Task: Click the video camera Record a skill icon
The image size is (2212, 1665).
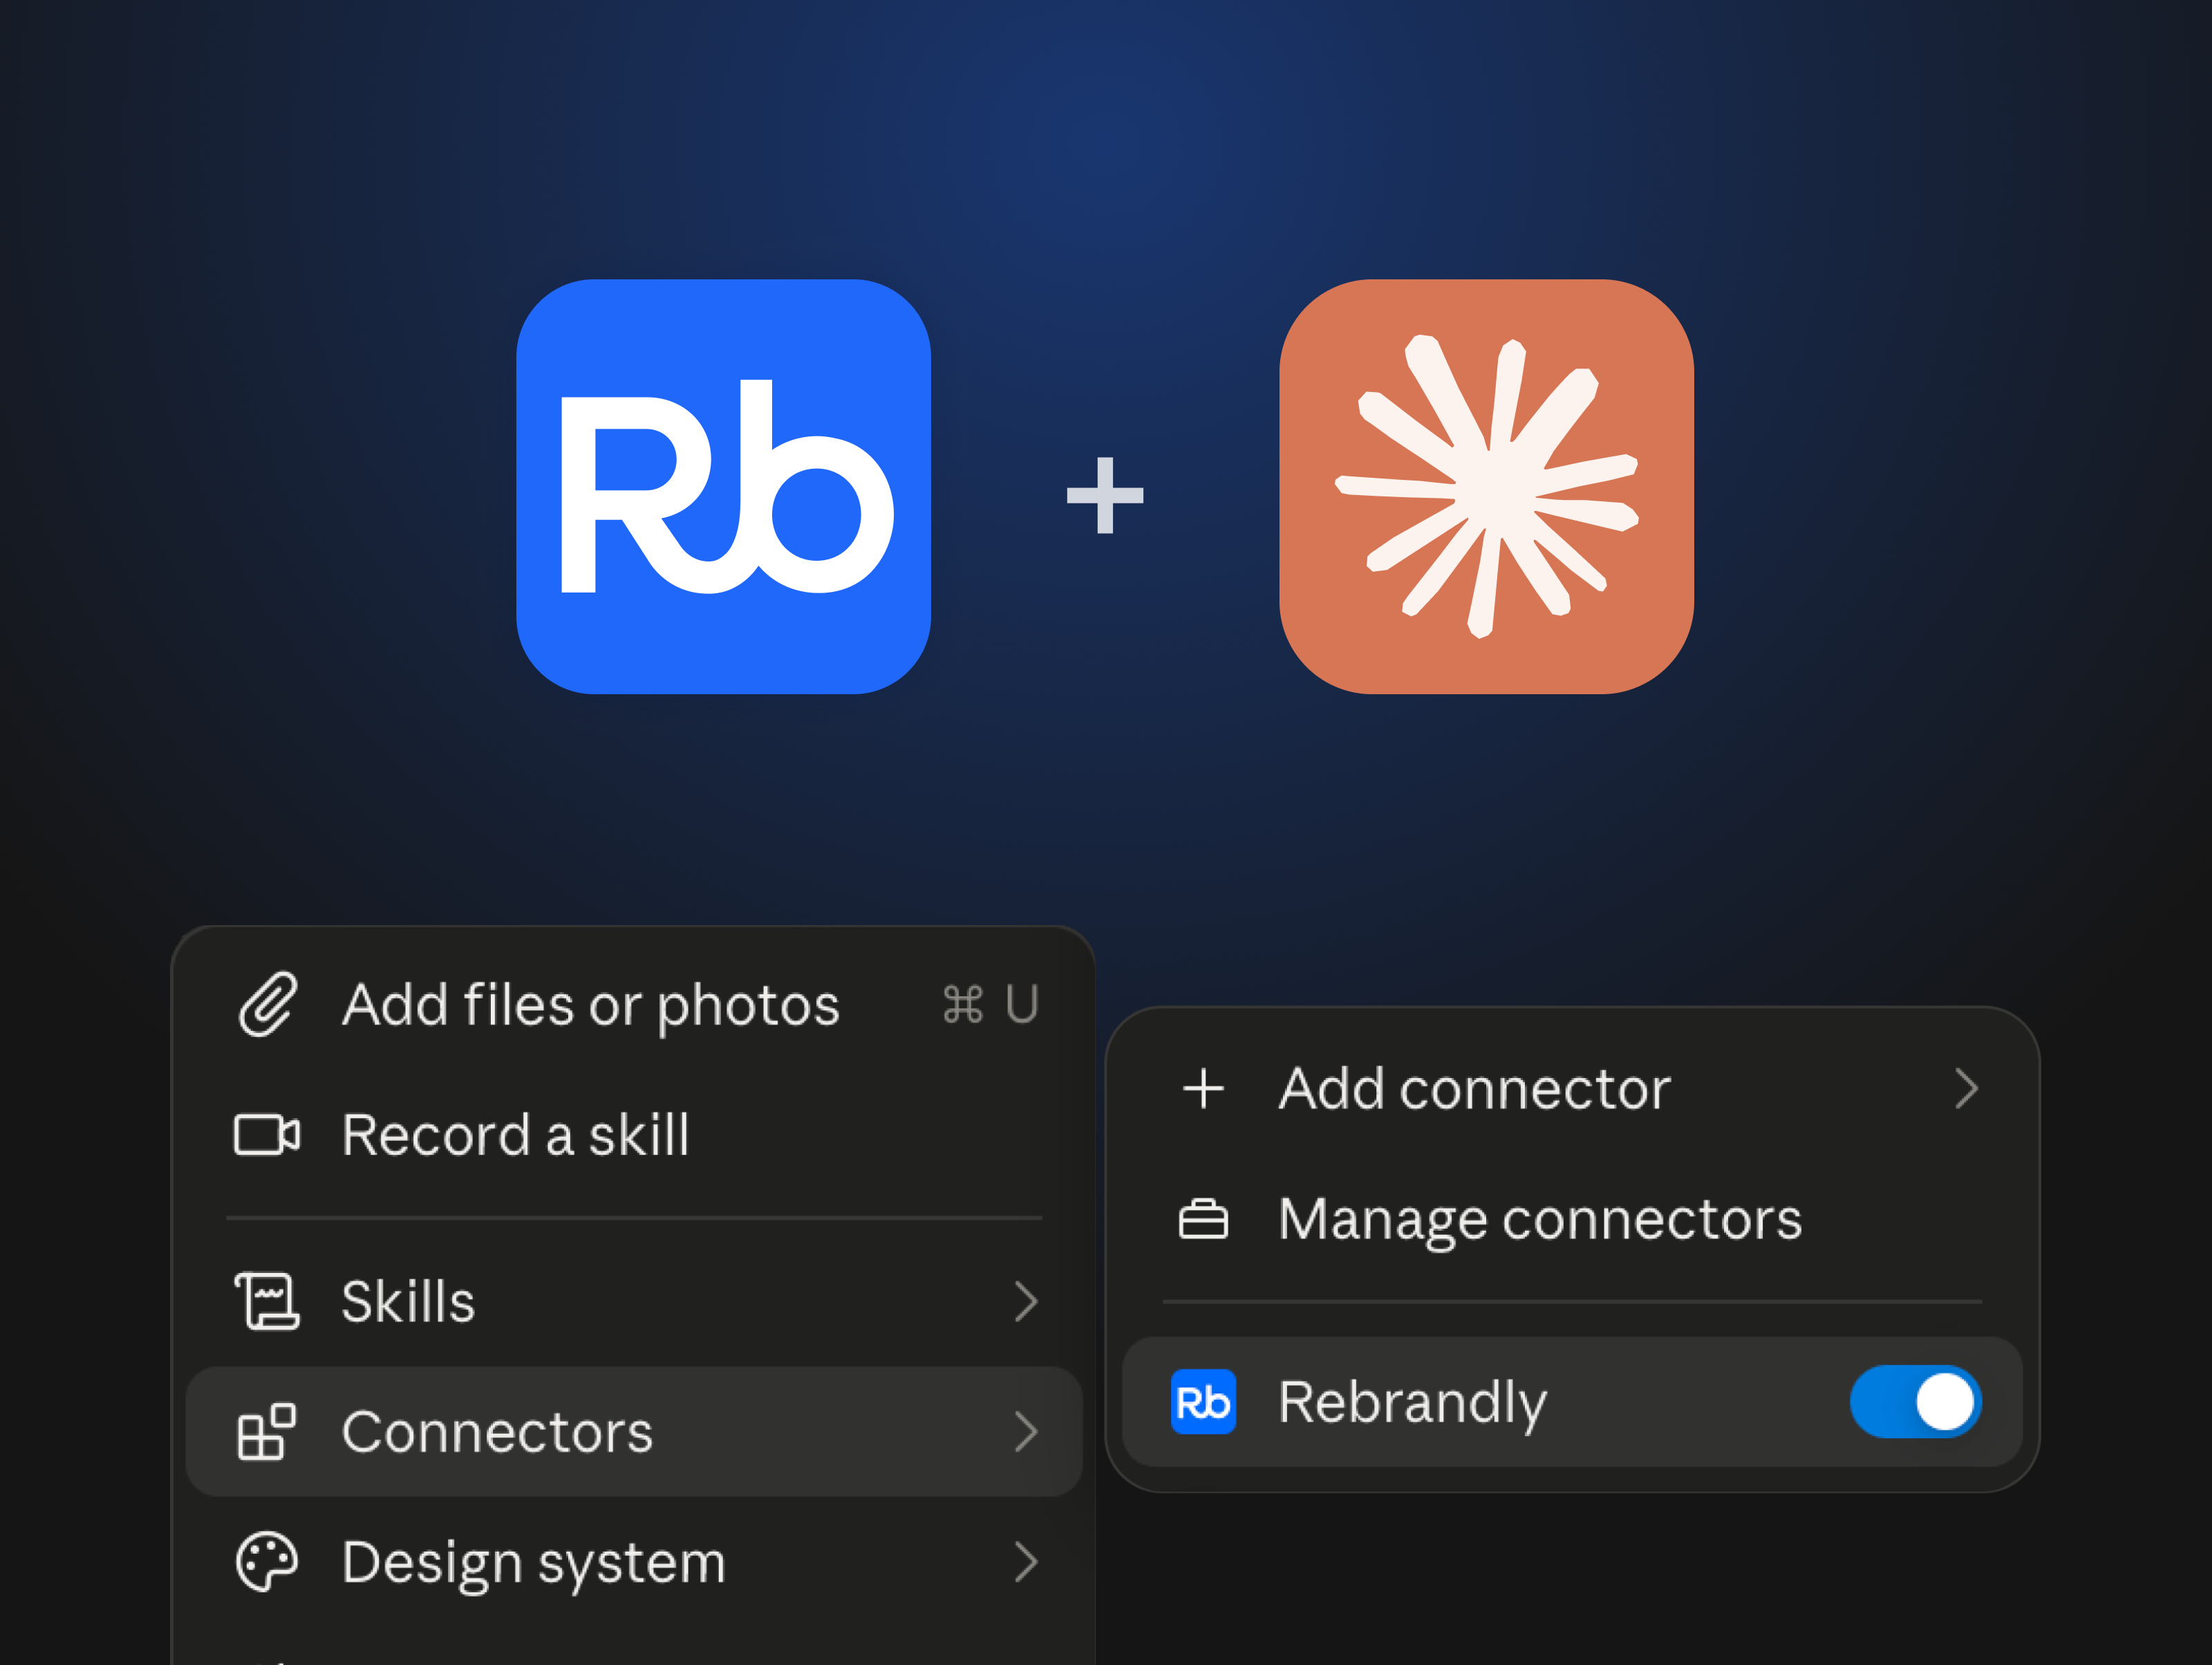Action: [x=267, y=1135]
